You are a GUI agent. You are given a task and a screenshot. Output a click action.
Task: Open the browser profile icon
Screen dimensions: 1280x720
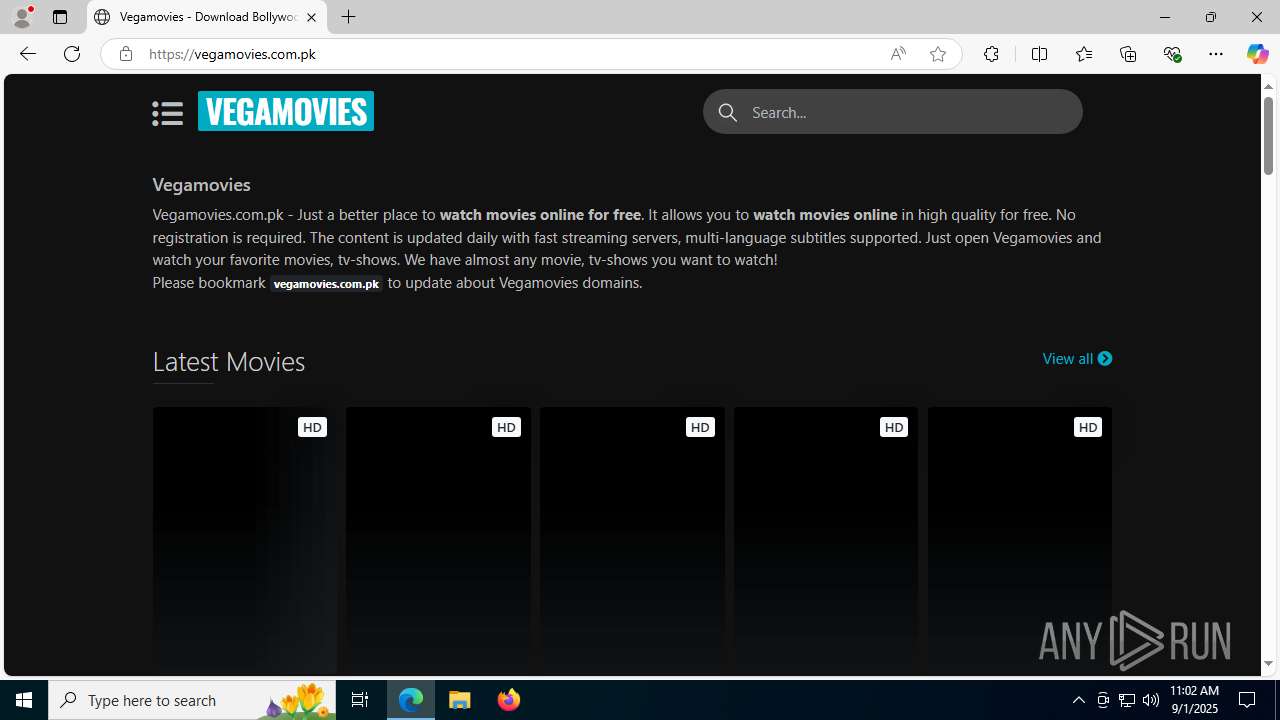(22, 17)
